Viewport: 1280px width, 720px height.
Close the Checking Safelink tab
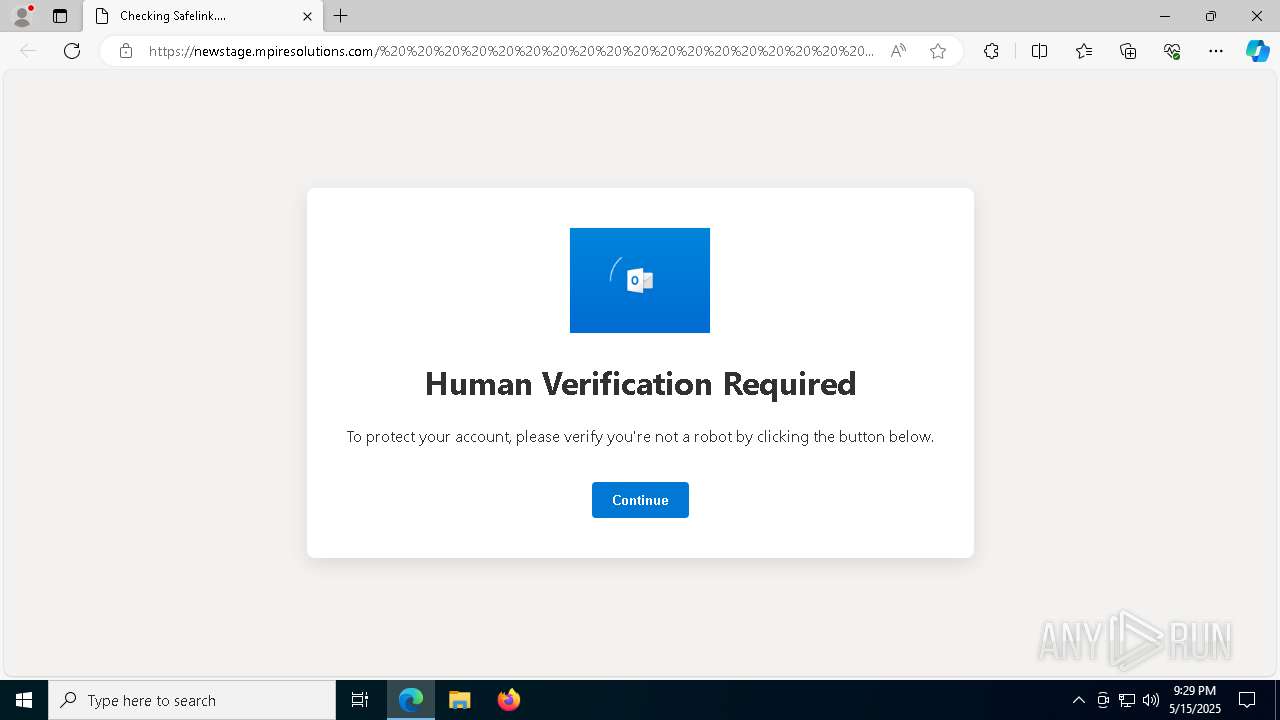click(x=307, y=16)
